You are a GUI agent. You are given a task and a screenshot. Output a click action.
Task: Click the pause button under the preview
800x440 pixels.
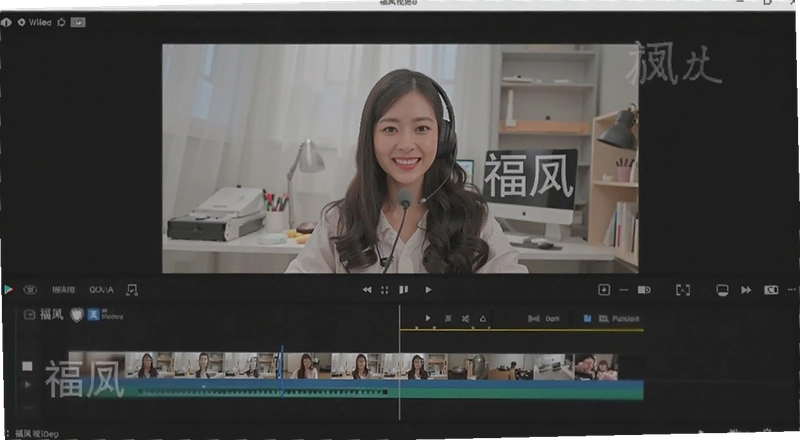[404, 290]
